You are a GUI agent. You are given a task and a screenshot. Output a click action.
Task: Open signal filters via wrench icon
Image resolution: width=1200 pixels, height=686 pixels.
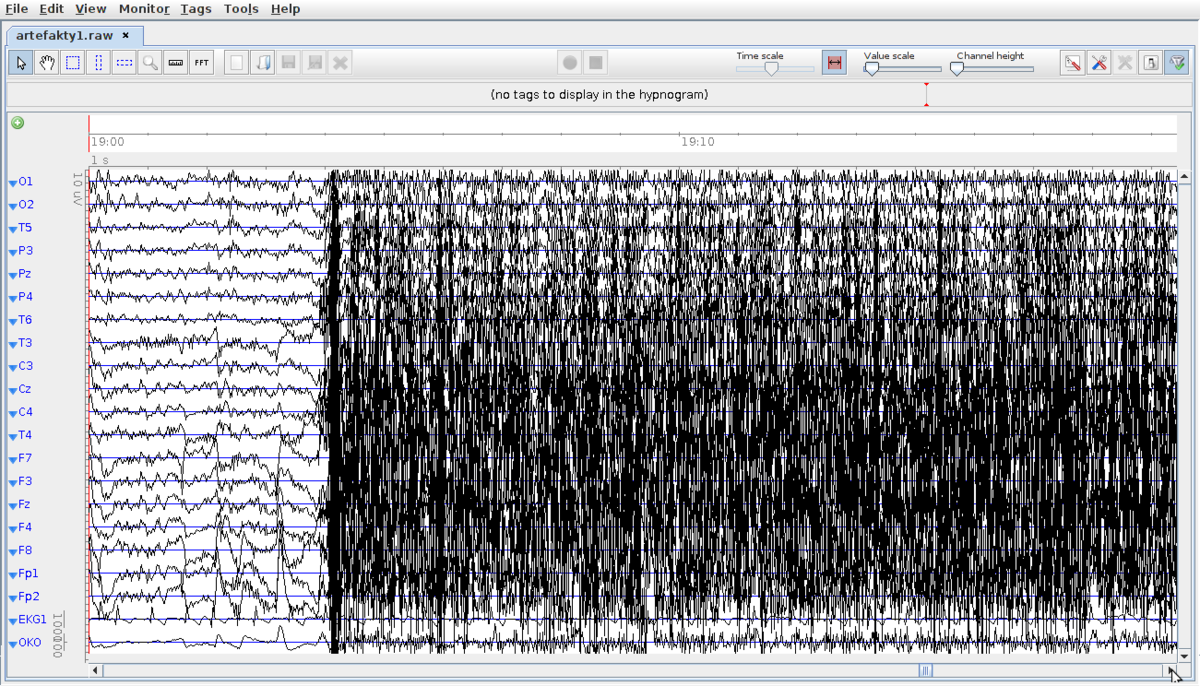pyautogui.click(x=1097, y=62)
